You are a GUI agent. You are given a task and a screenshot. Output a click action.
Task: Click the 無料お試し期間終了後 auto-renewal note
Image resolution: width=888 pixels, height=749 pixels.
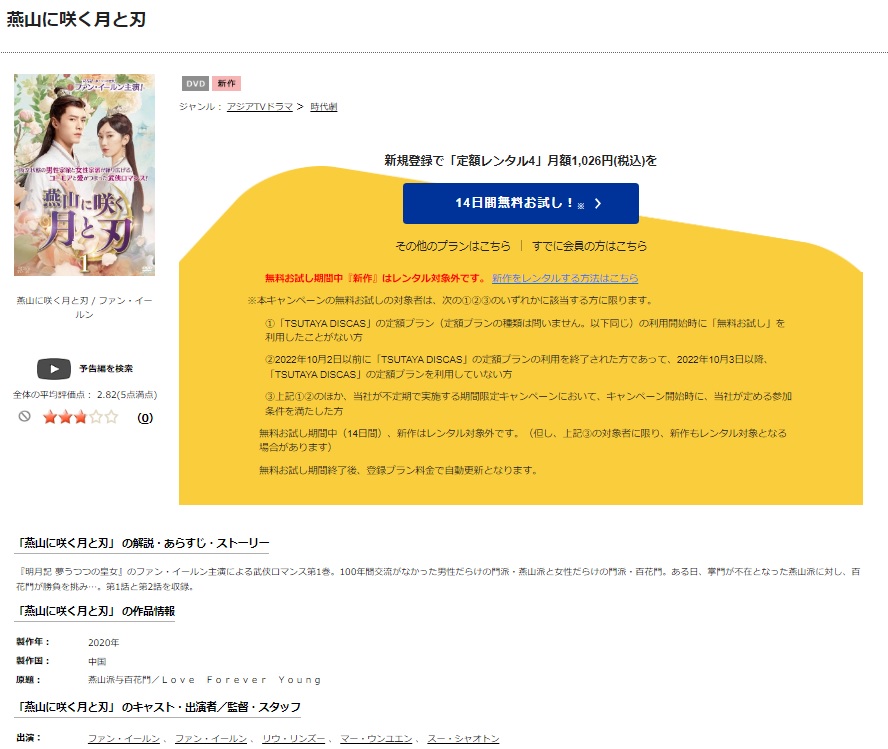[x=398, y=470]
